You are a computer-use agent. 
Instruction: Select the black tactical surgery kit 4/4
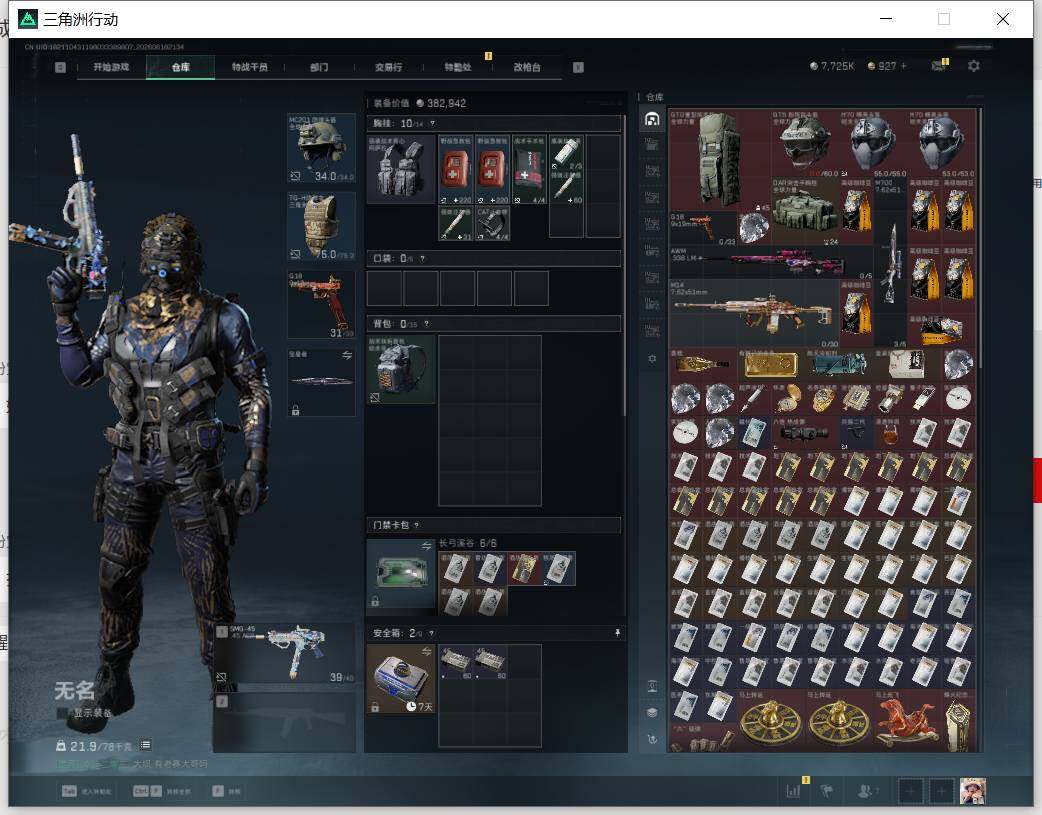tap(530, 170)
